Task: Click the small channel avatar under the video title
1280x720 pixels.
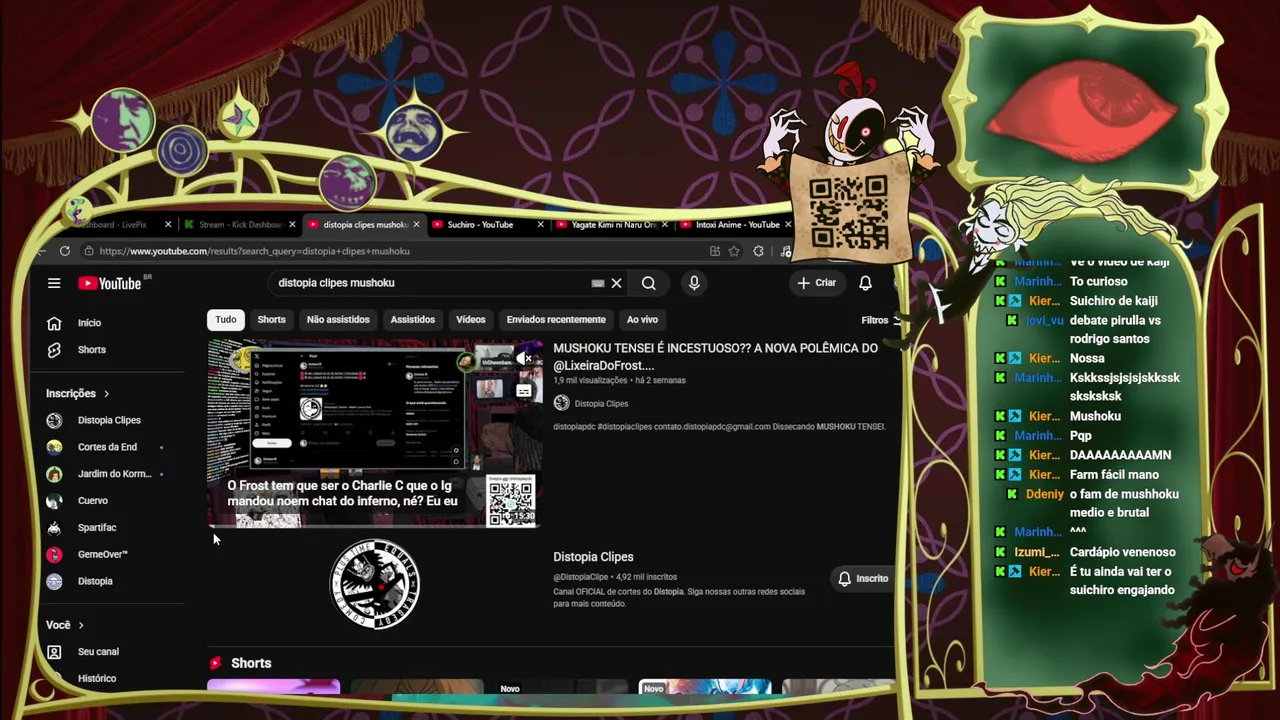Action: [561, 403]
